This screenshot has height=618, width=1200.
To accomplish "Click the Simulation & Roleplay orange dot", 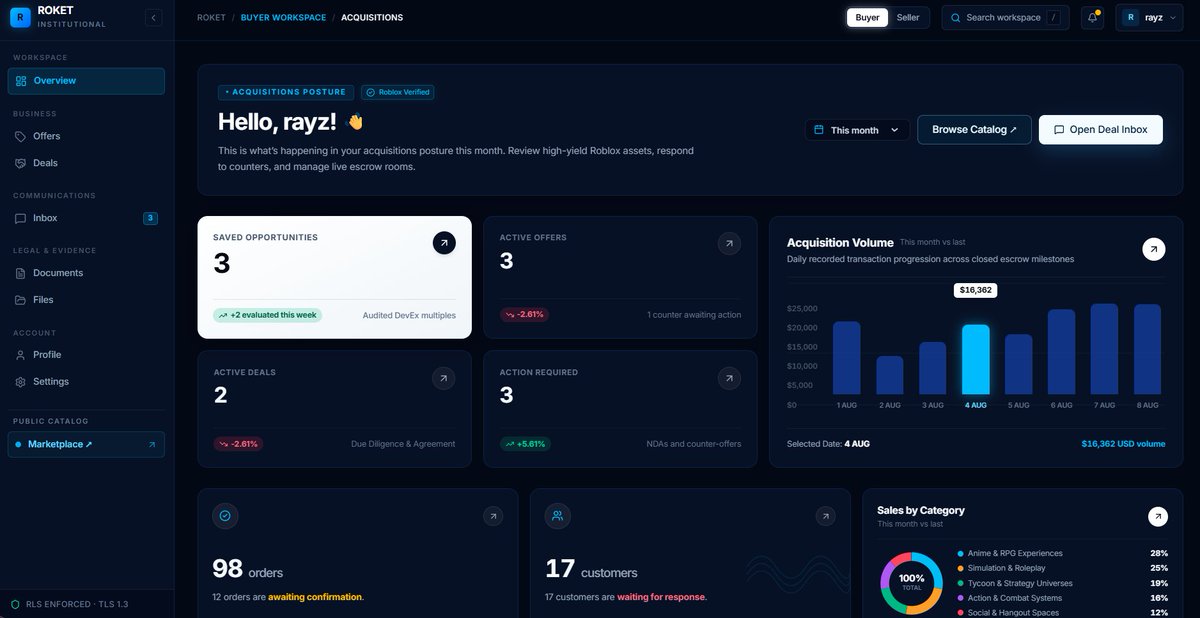I will coord(961,568).
